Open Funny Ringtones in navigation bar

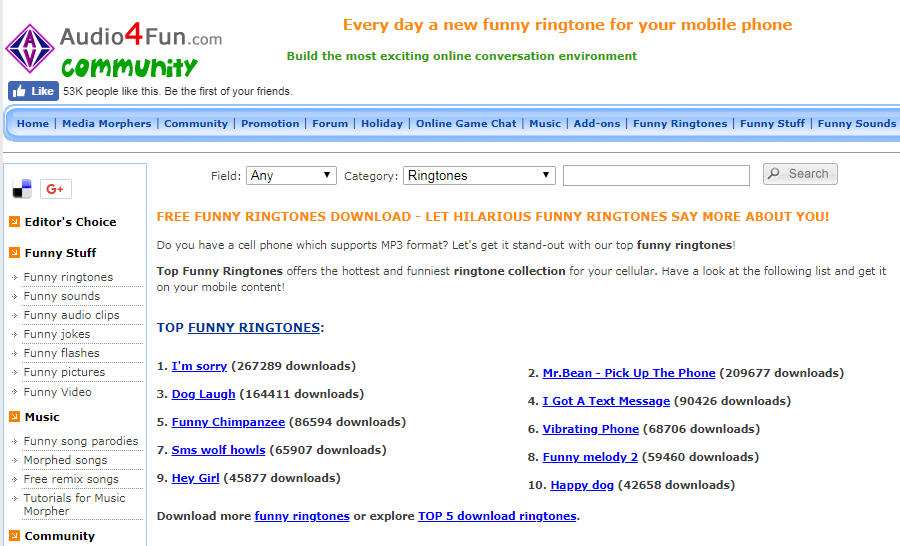[x=680, y=123]
